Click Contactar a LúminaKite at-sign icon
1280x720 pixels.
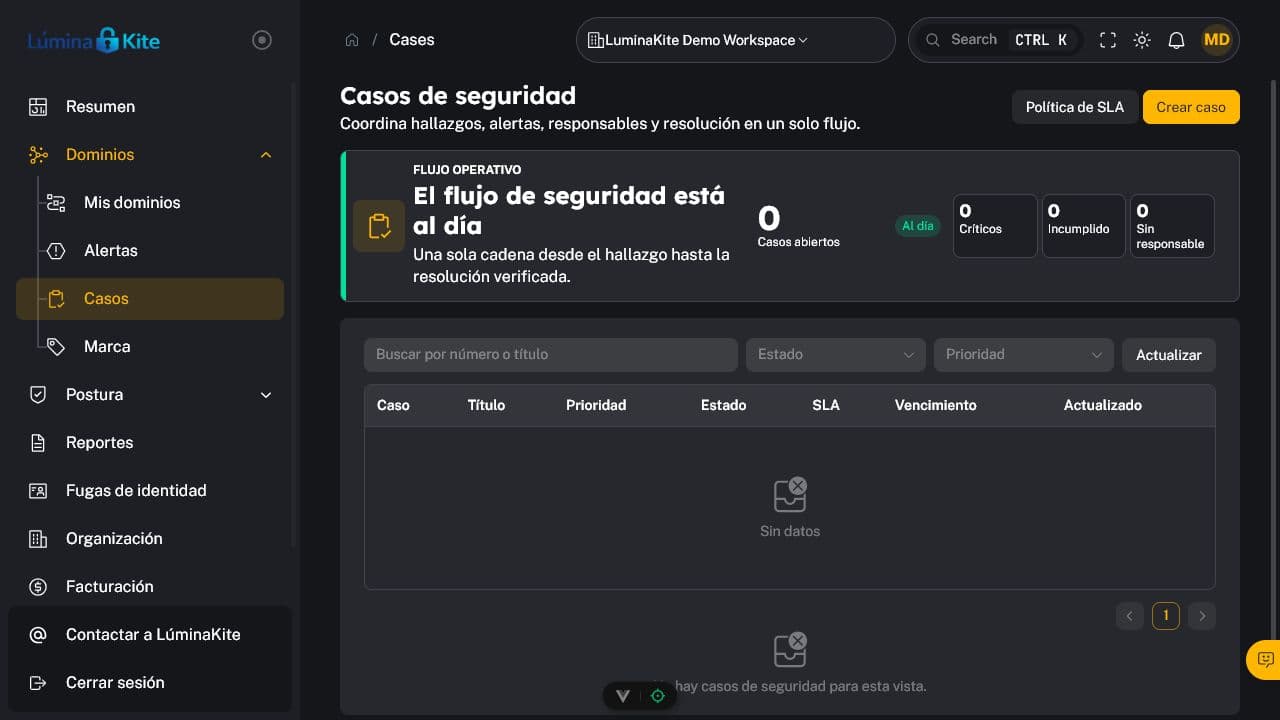coord(38,635)
